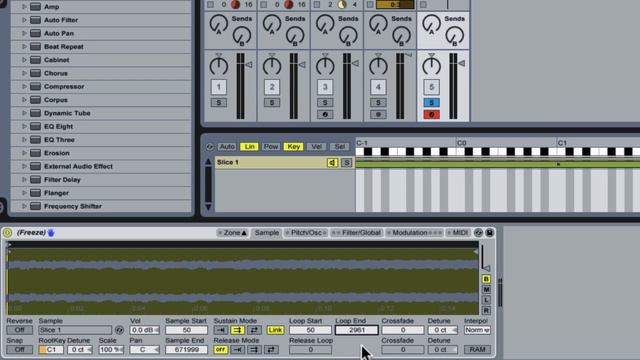Select the loop release mode icon

(254, 349)
